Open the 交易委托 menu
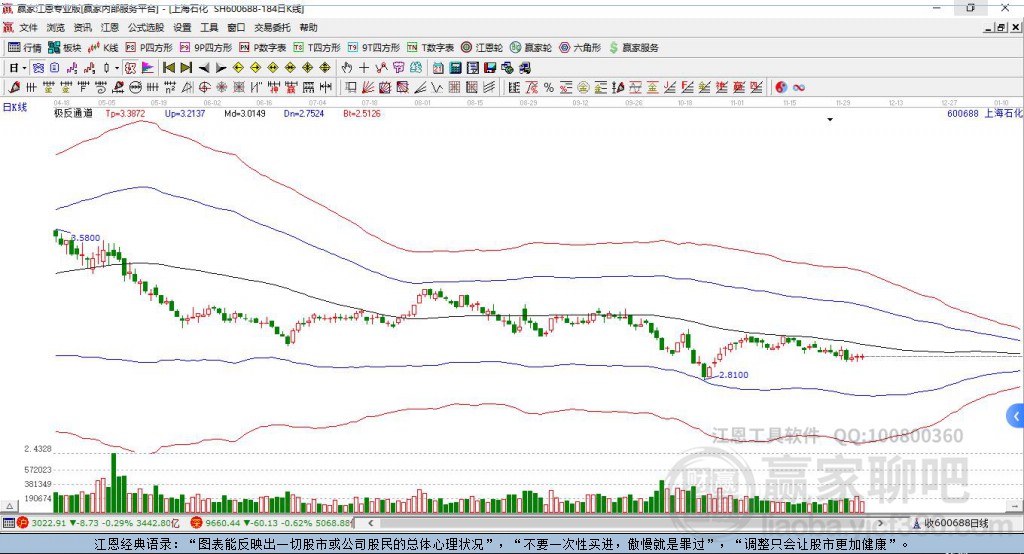This screenshot has height=554, width=1024. [272, 27]
